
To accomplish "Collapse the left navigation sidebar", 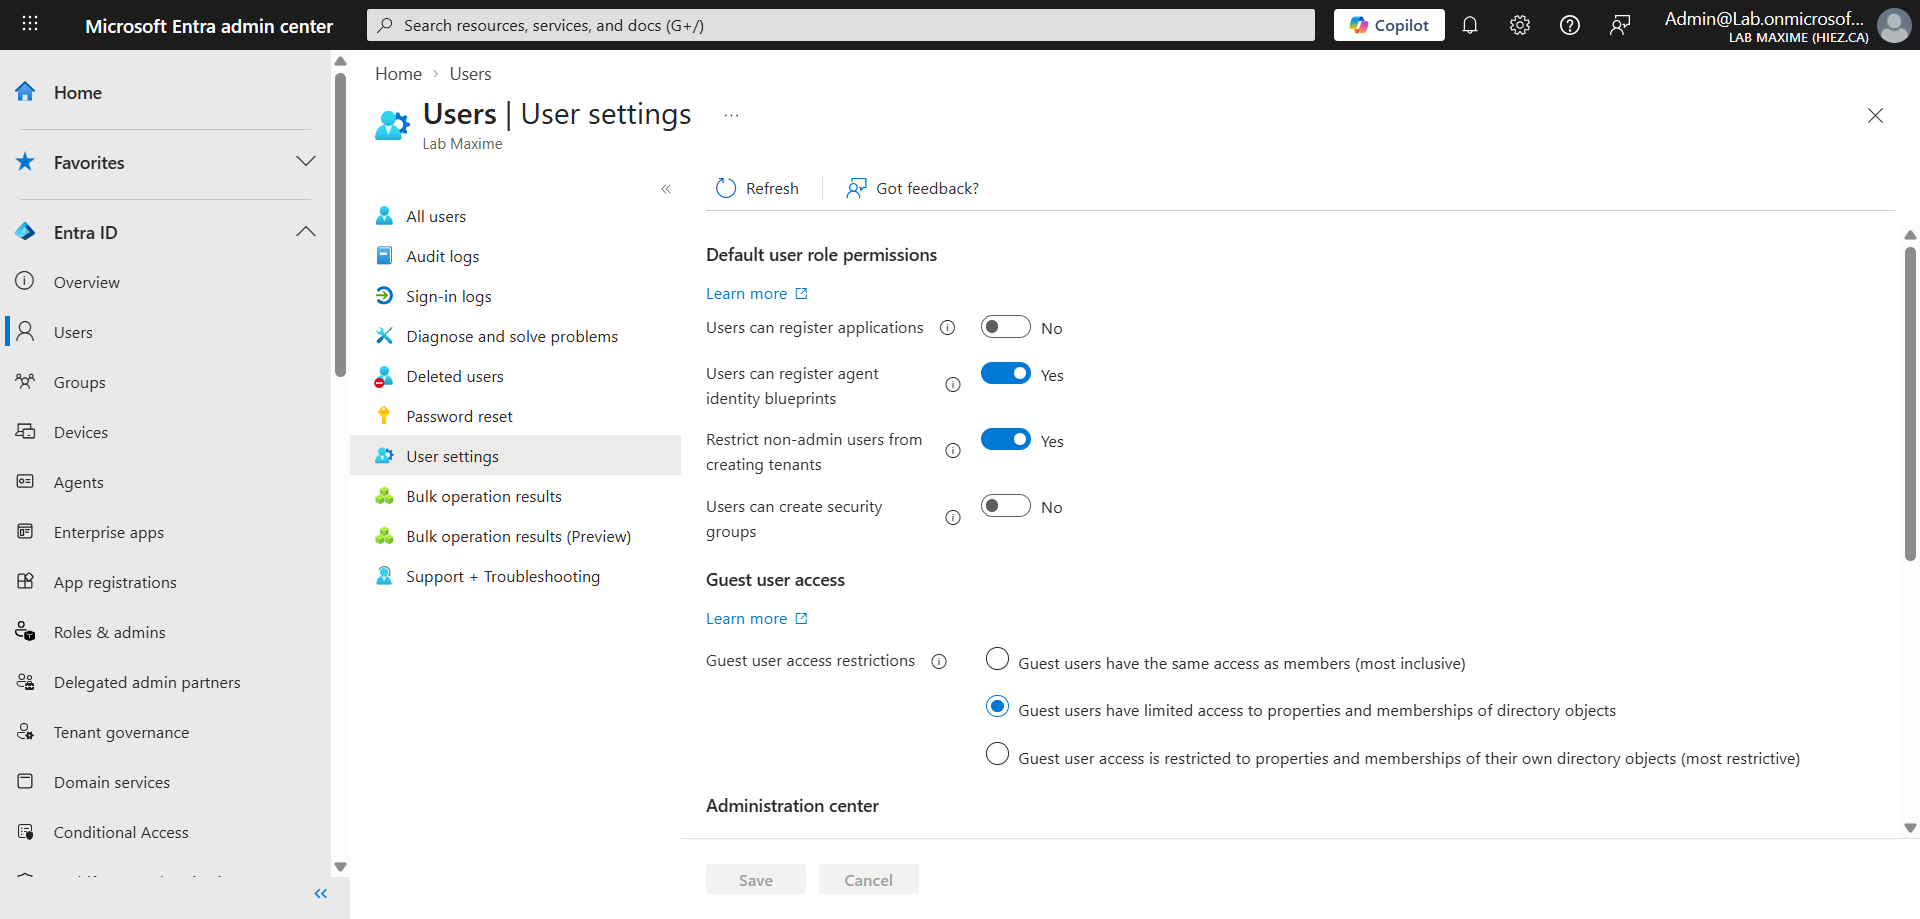I will tap(321, 894).
